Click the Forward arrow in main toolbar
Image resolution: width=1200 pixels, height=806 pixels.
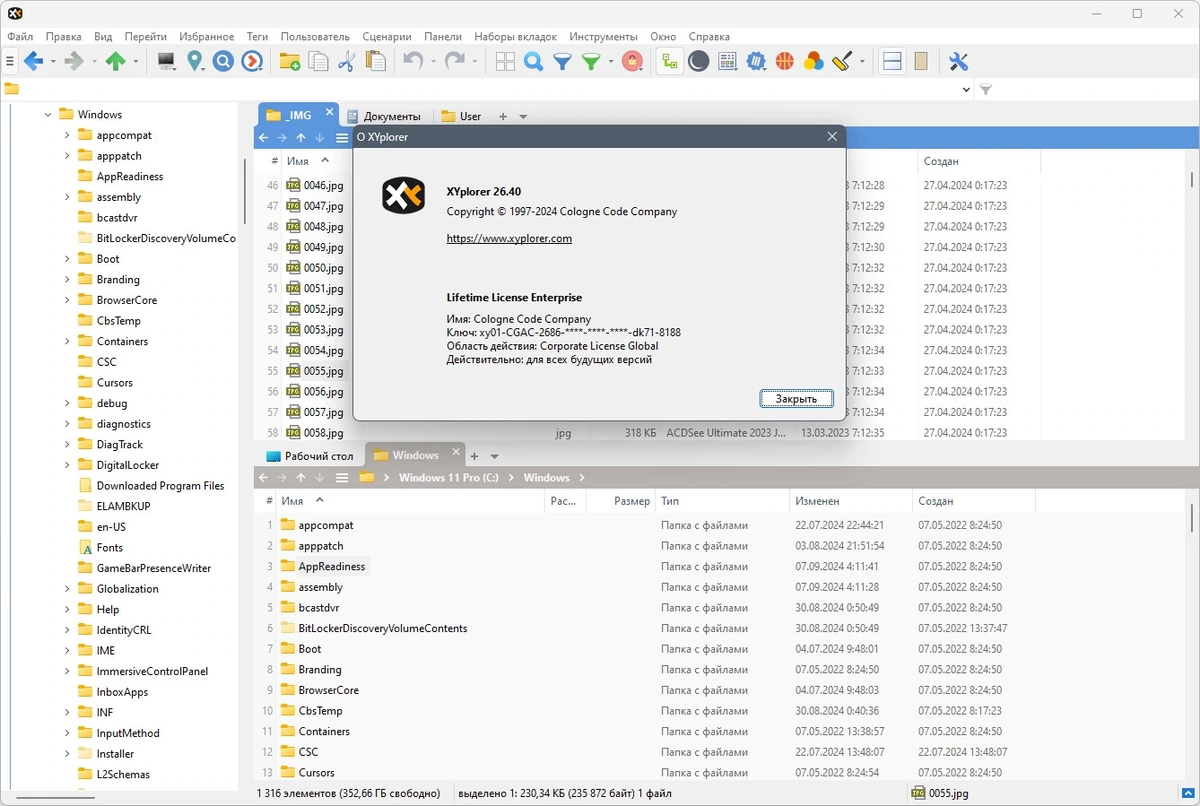click(x=73, y=62)
